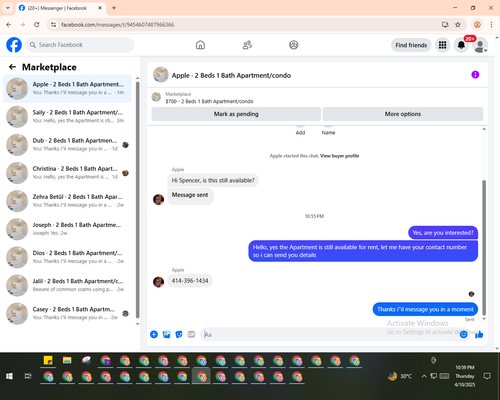Open the Saily chat in the list
This screenshot has height=400, width=500.
(x=67, y=117)
